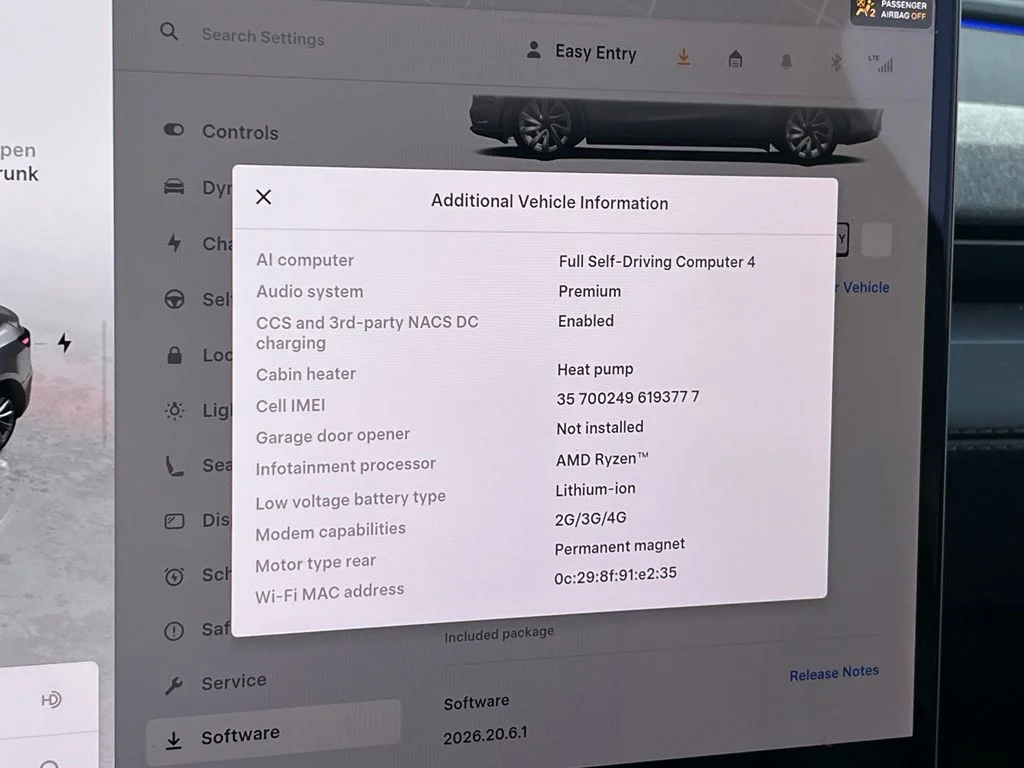
Task: Select the Garage door opener label
Action: click(x=332, y=436)
